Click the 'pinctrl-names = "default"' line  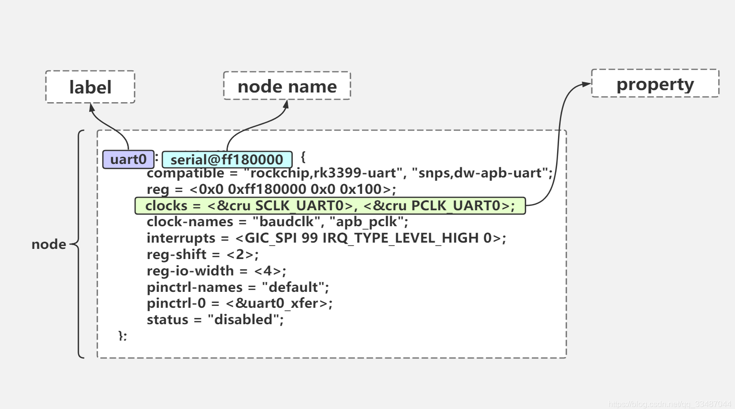[238, 287]
